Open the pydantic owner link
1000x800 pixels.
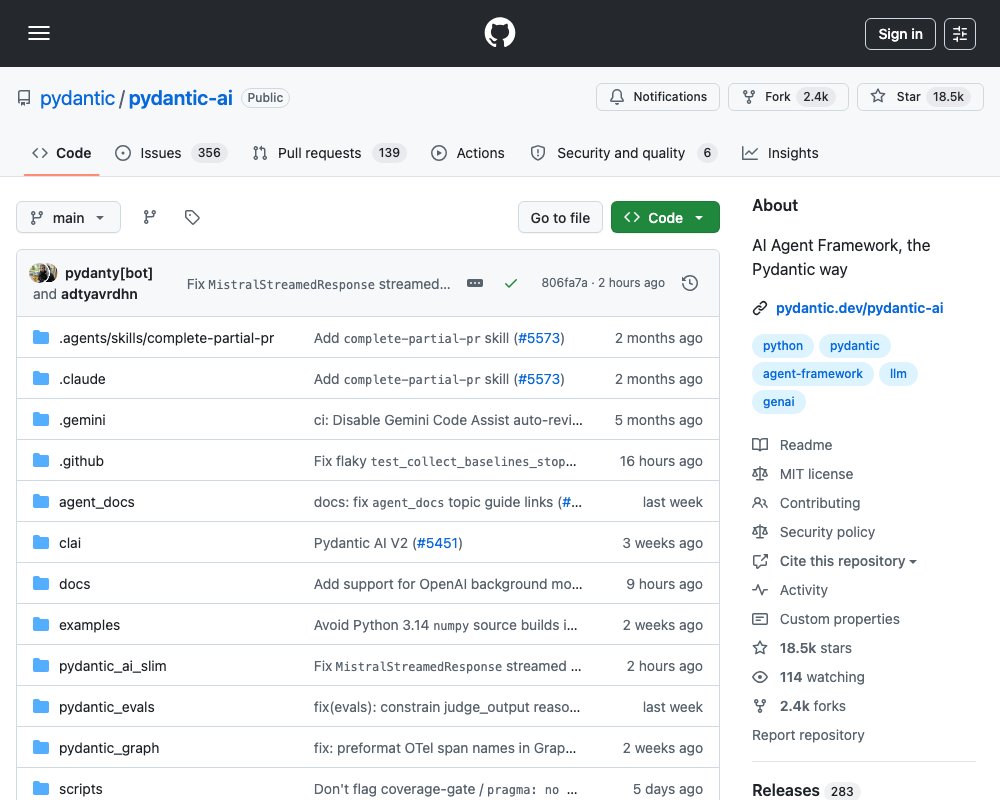coord(77,98)
